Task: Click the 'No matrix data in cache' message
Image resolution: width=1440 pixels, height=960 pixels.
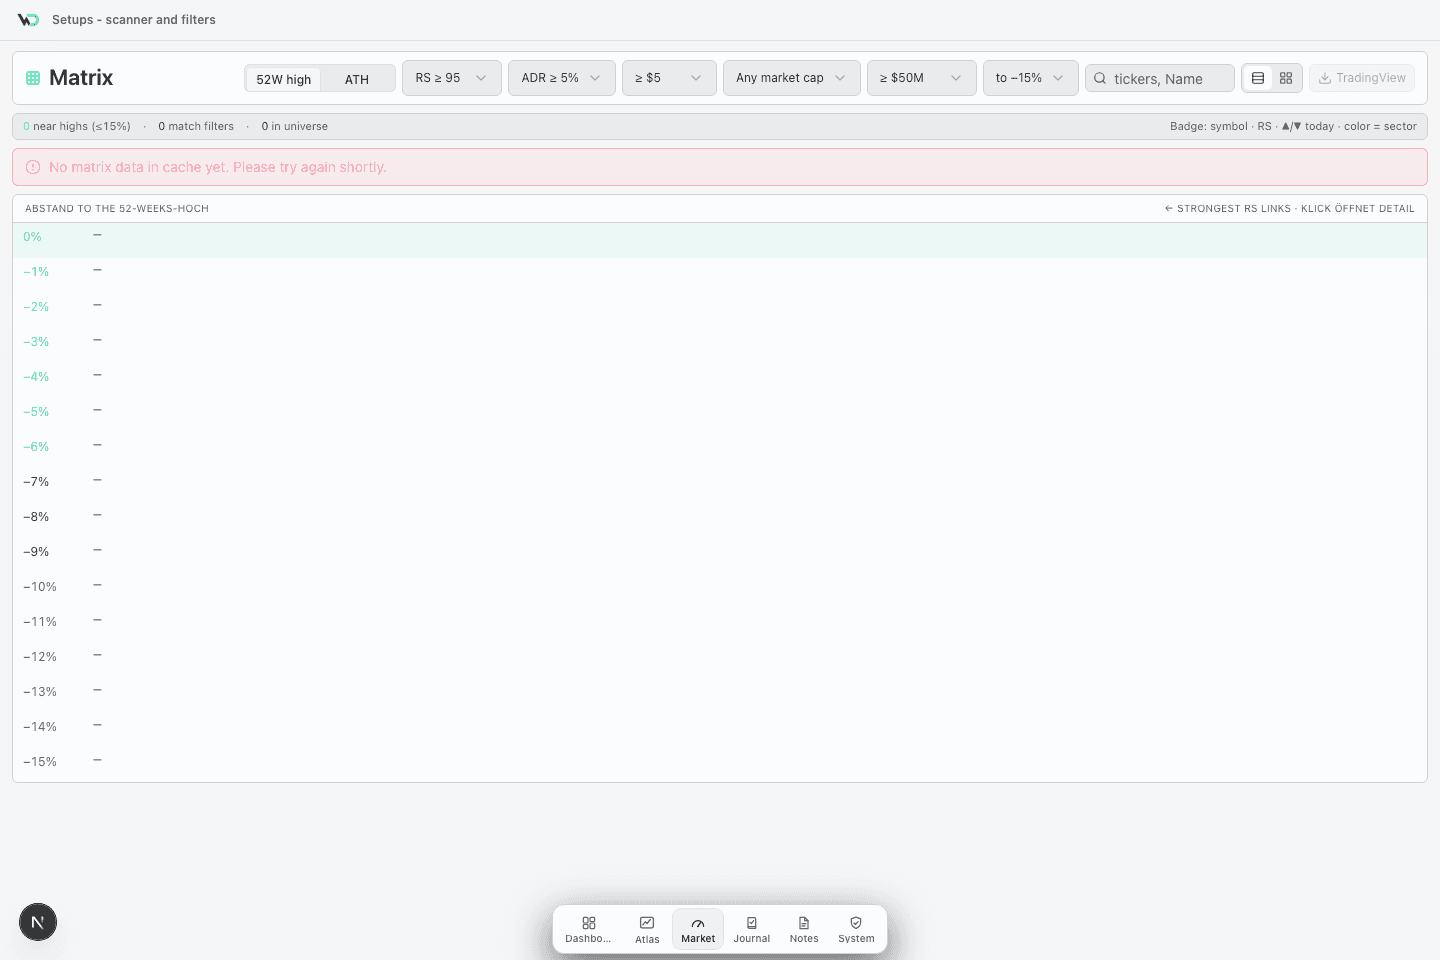Action: 218,167
